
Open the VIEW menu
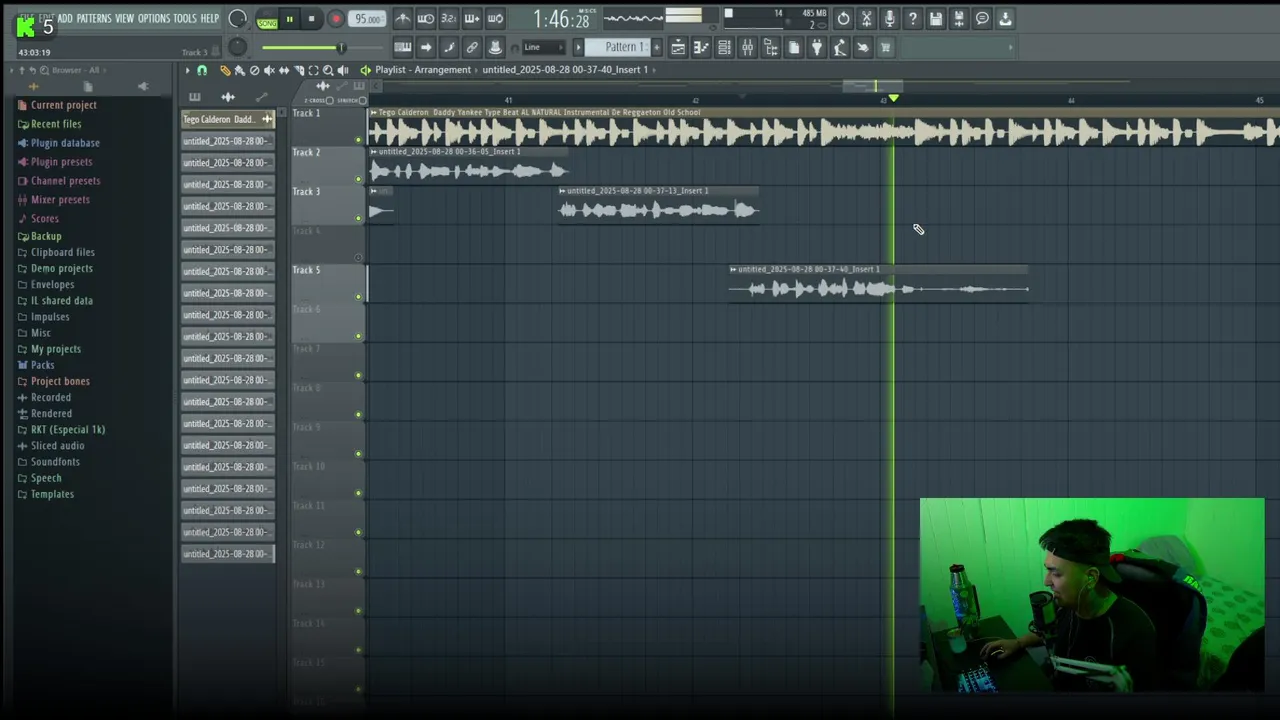click(x=124, y=18)
